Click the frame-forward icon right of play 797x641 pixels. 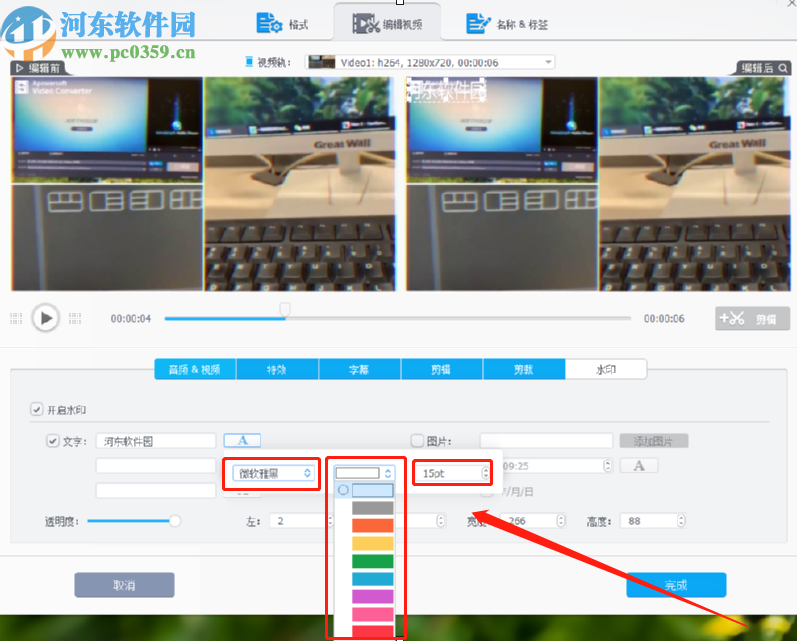(75, 318)
